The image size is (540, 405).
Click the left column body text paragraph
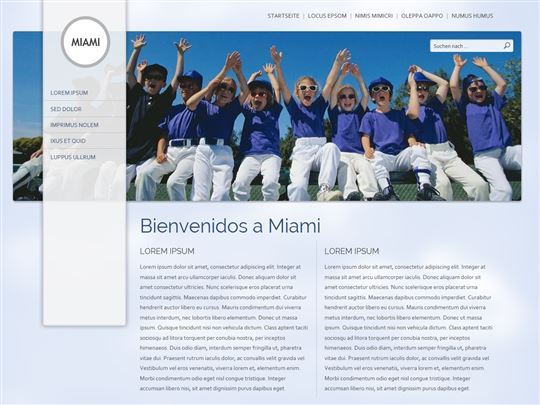[x=224, y=328]
